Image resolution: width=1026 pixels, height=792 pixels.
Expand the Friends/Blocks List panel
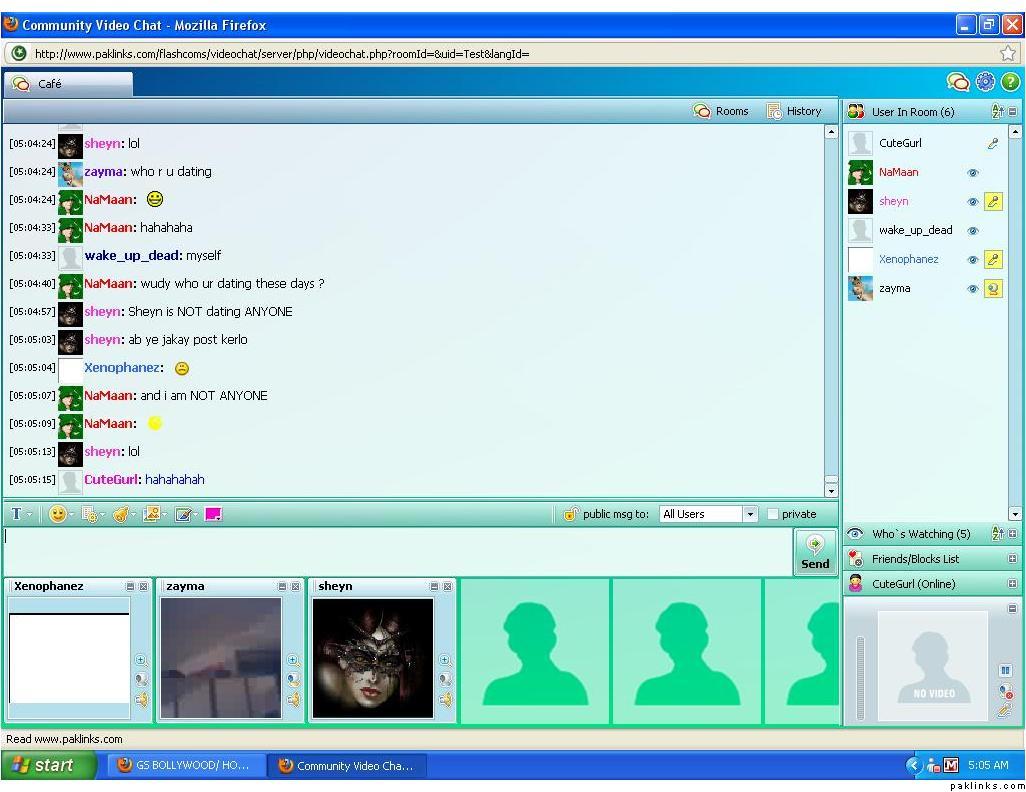point(1012,559)
